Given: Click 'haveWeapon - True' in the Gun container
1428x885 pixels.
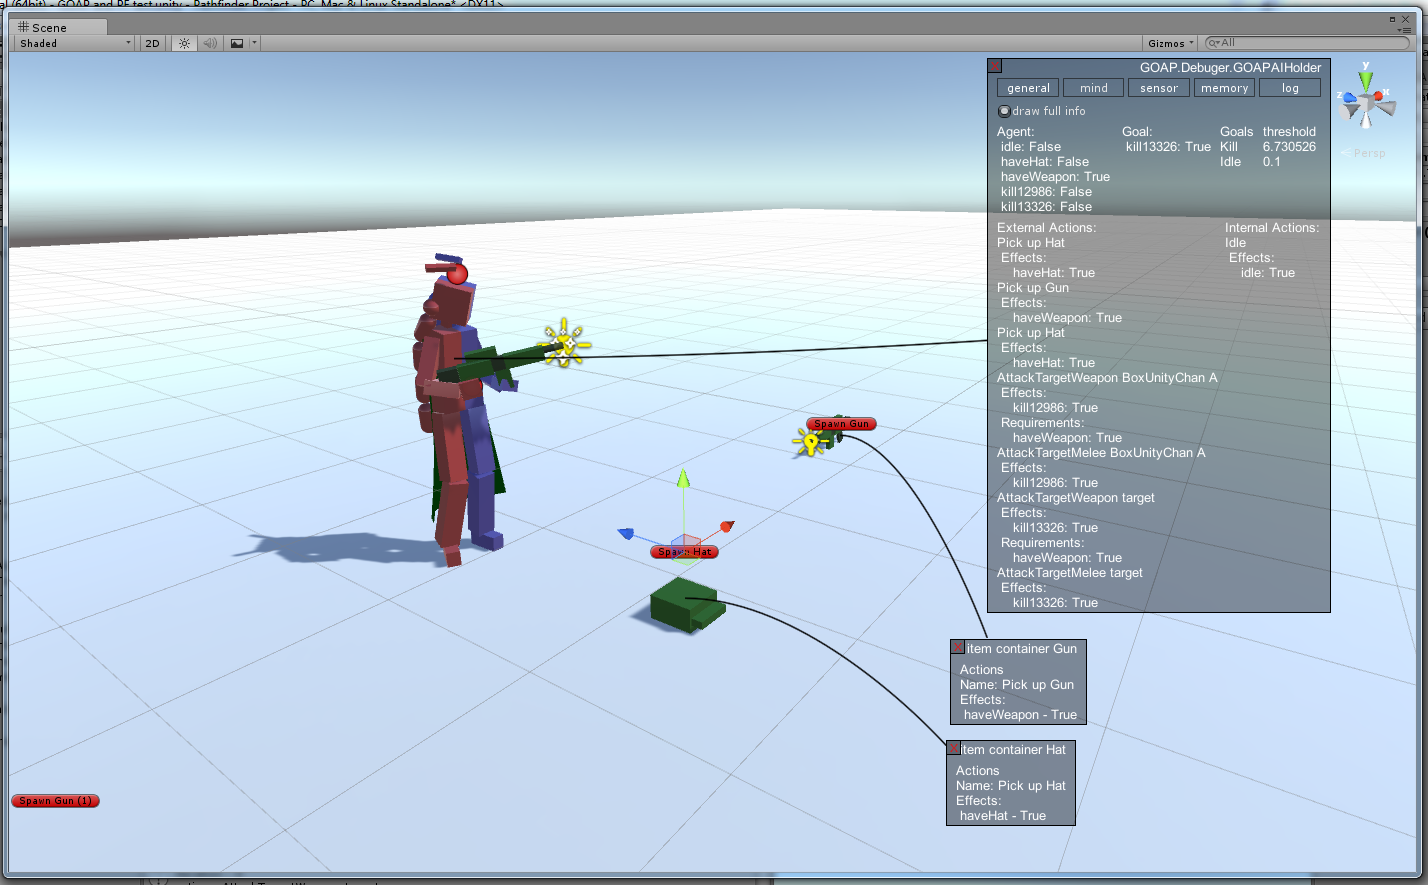Looking at the screenshot, I should (x=1020, y=715).
